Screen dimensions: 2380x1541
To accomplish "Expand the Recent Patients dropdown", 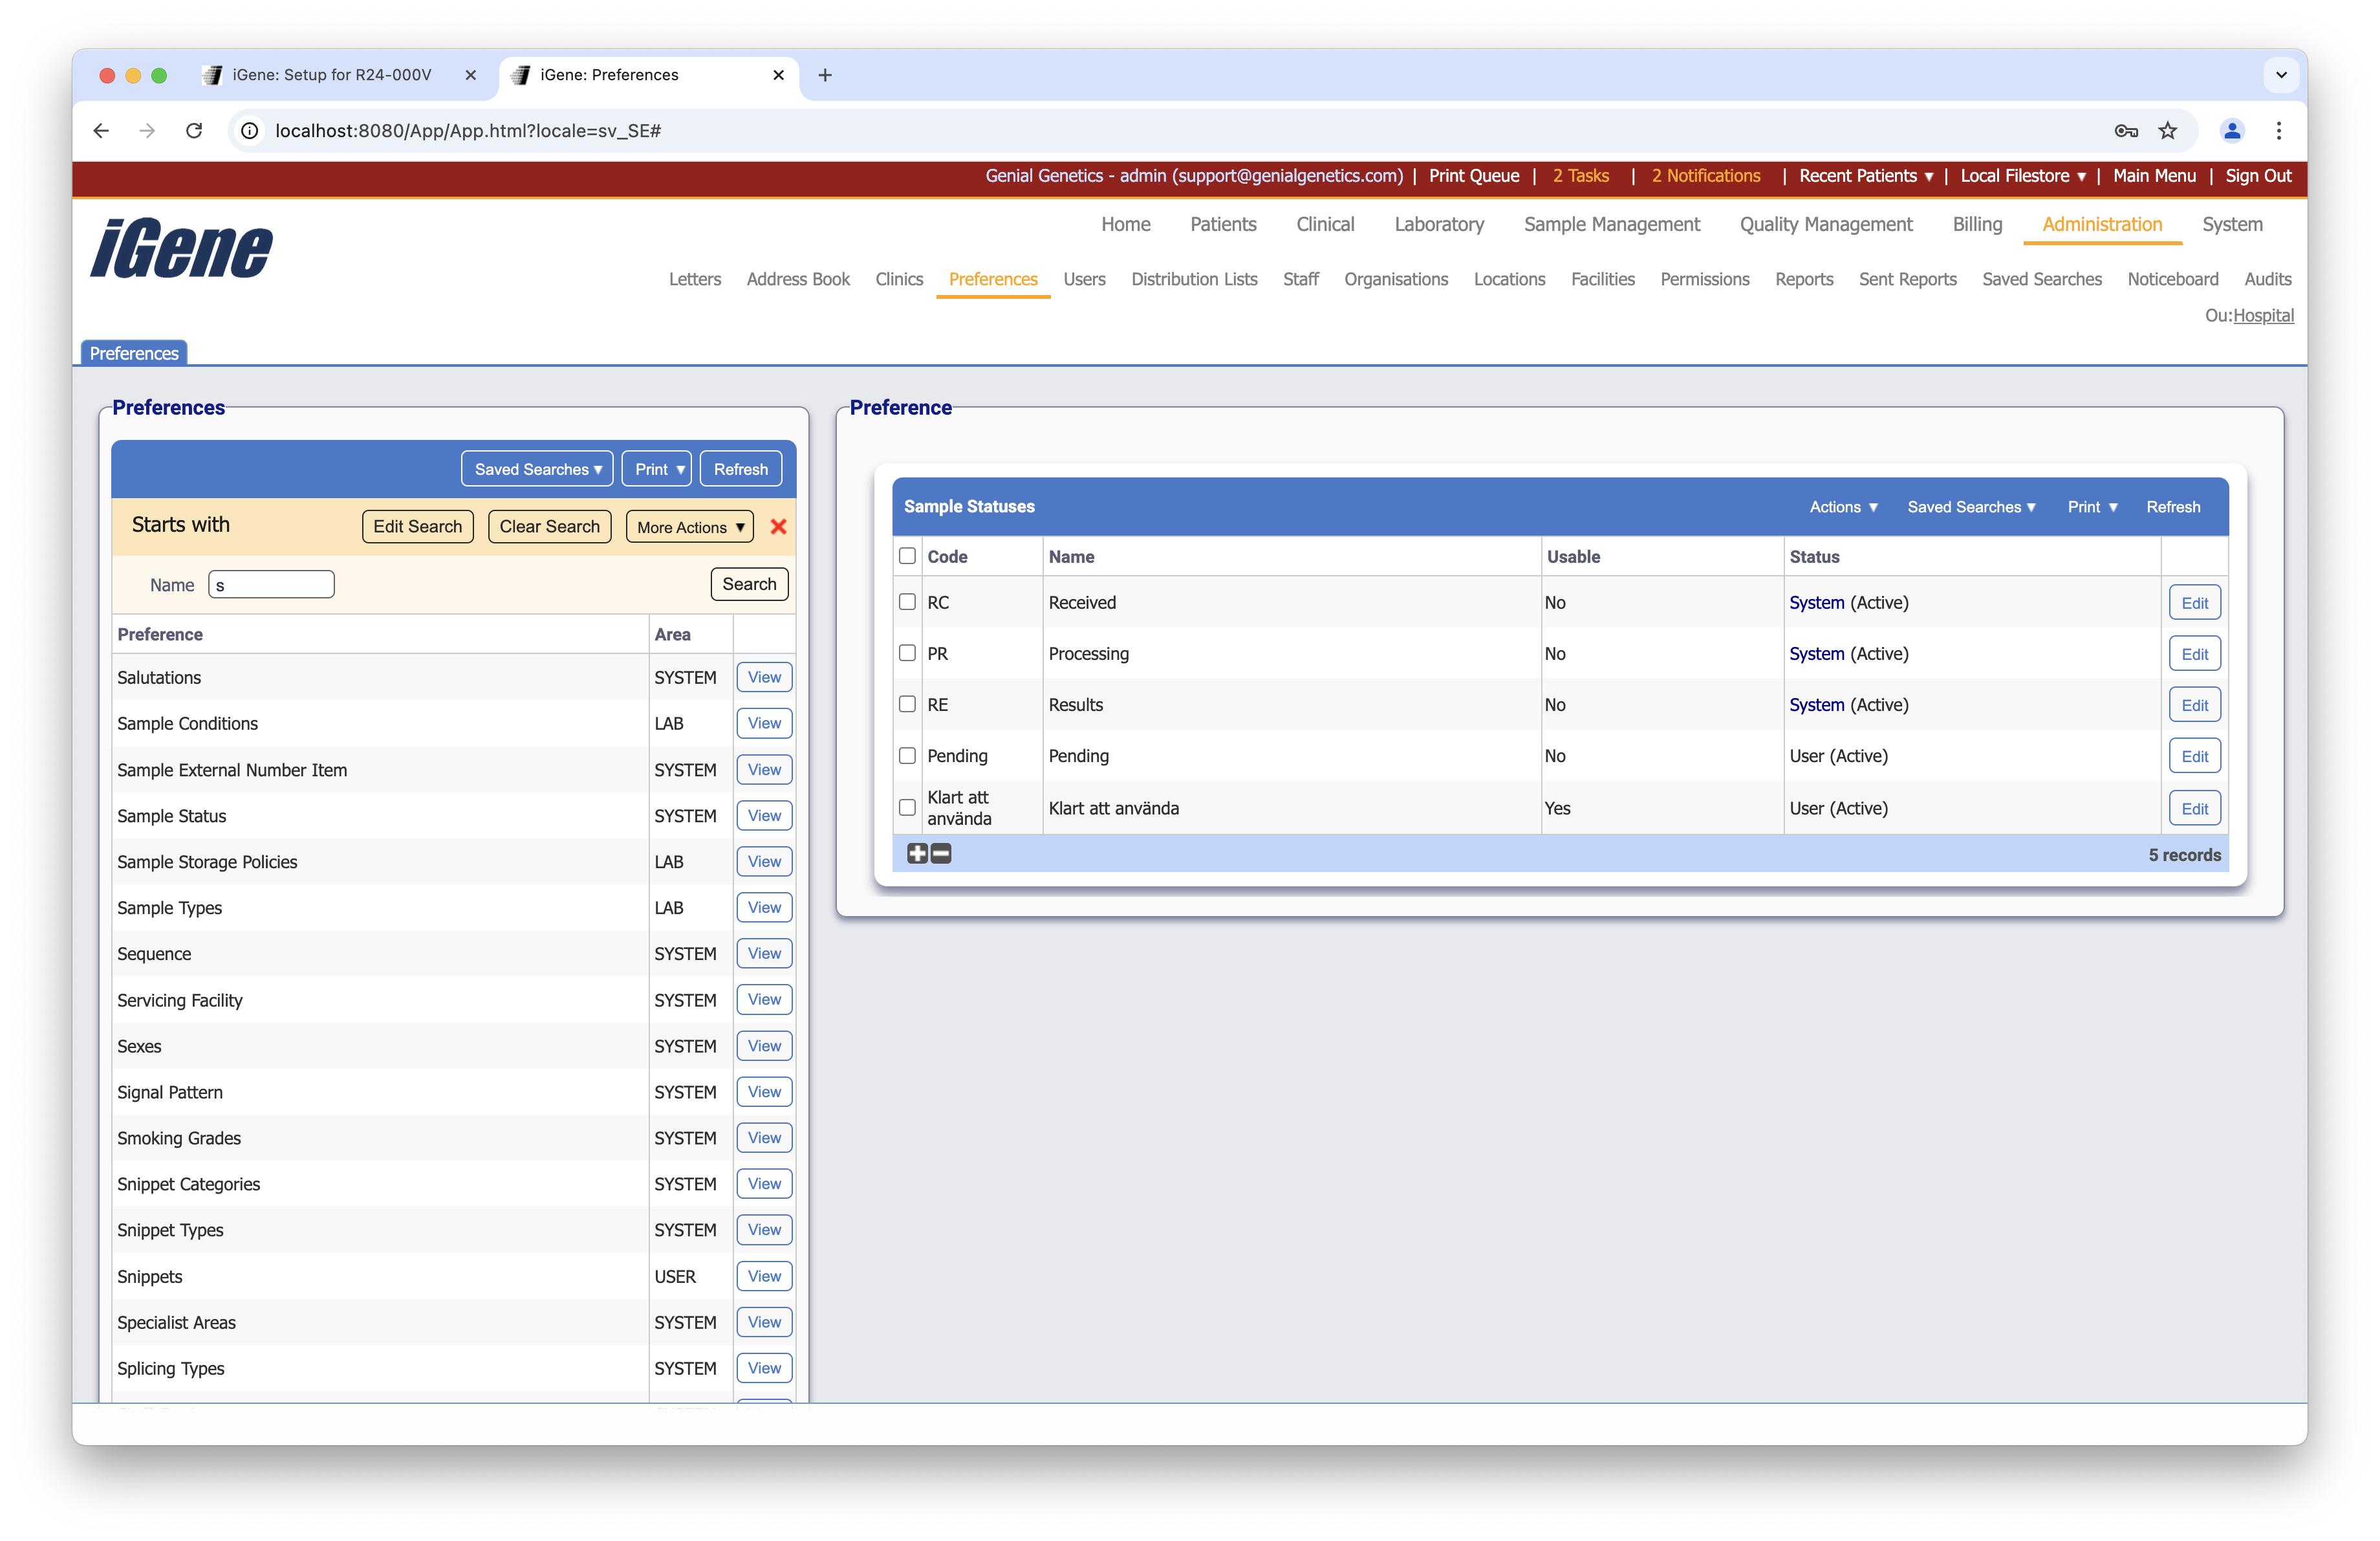I will click(1864, 176).
